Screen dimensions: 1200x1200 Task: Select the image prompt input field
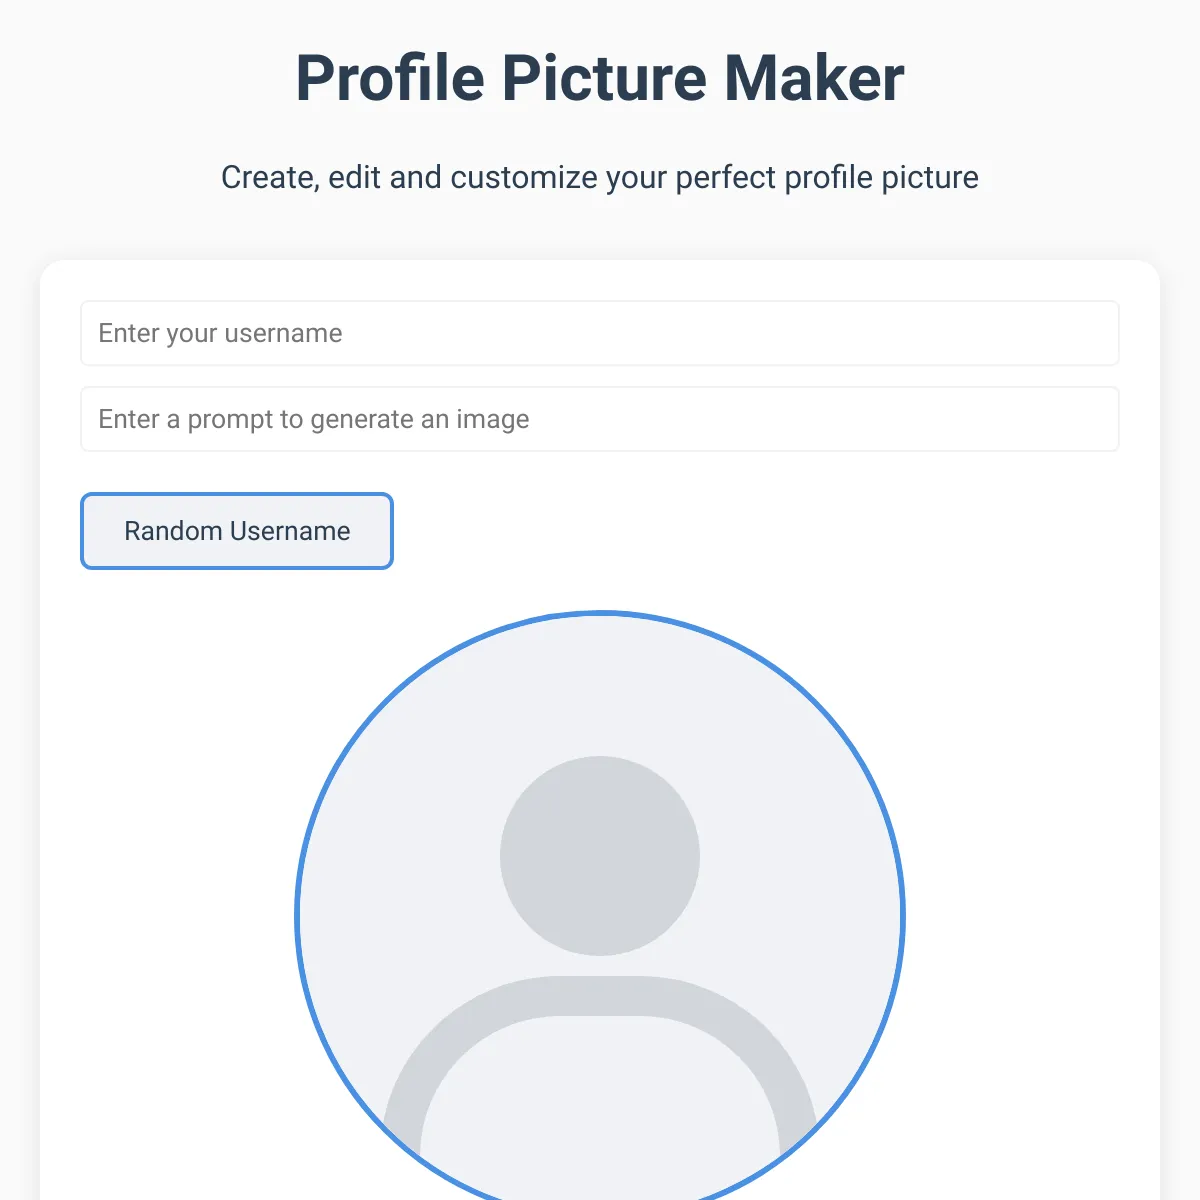[600, 419]
